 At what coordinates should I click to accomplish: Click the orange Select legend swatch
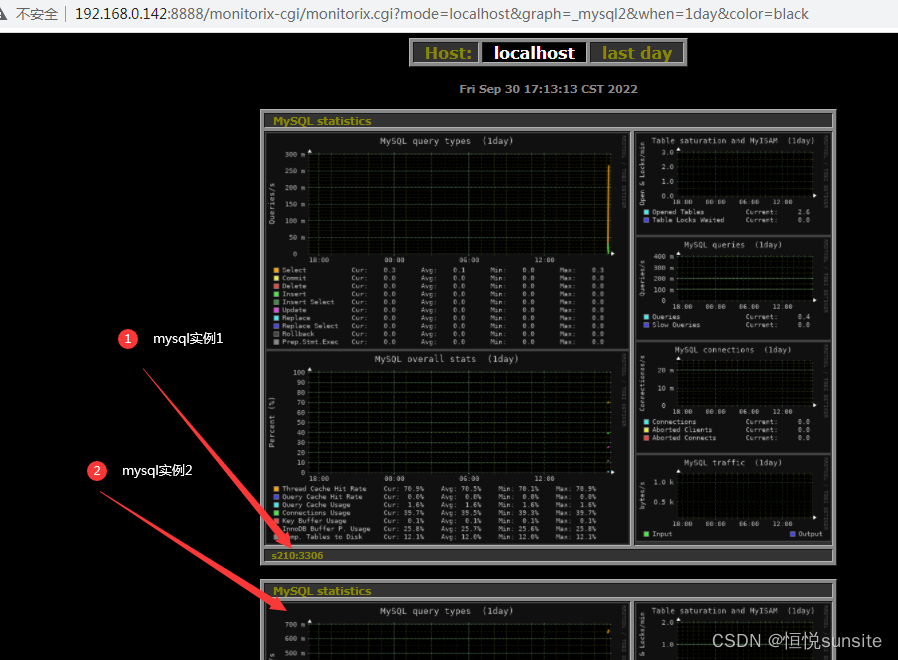(277, 270)
